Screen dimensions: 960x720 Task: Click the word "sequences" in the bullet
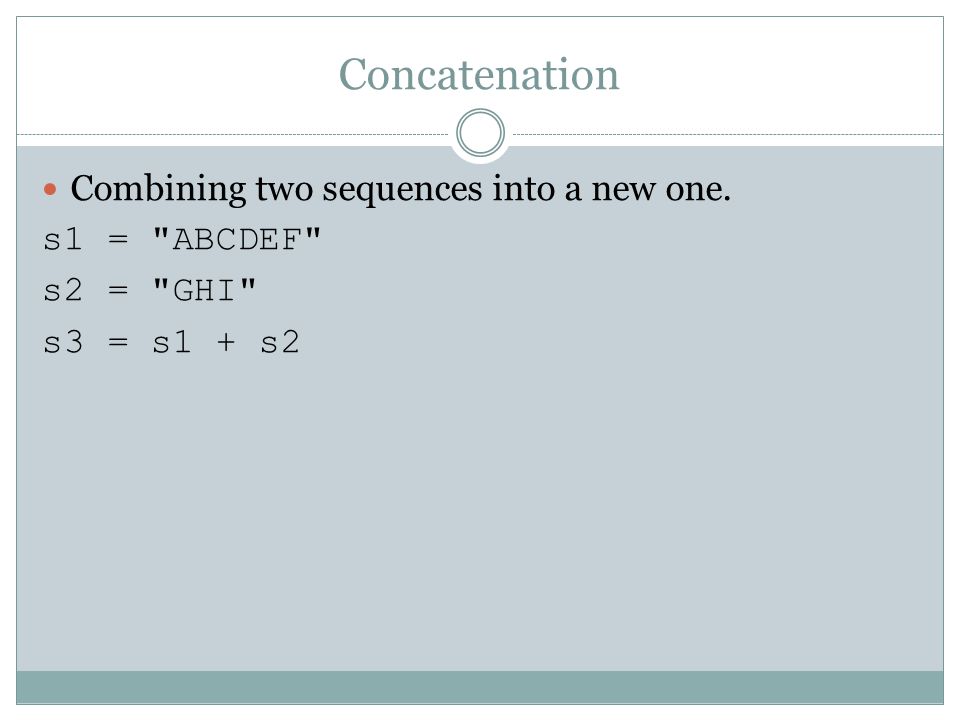point(402,191)
